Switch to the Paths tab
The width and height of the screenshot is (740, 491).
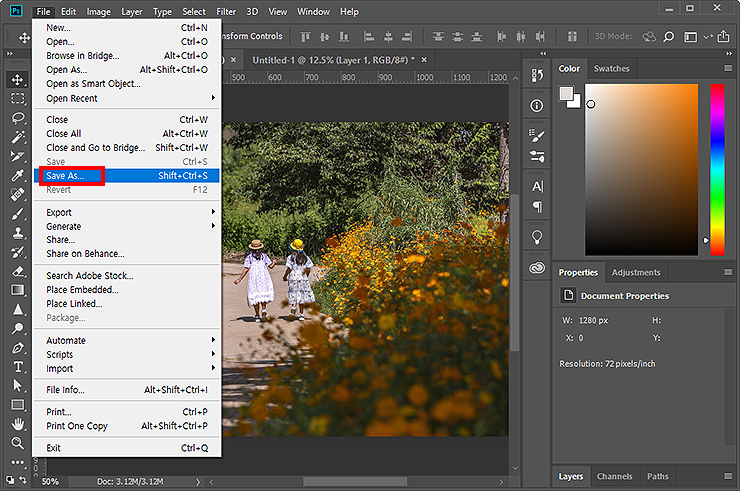657,476
